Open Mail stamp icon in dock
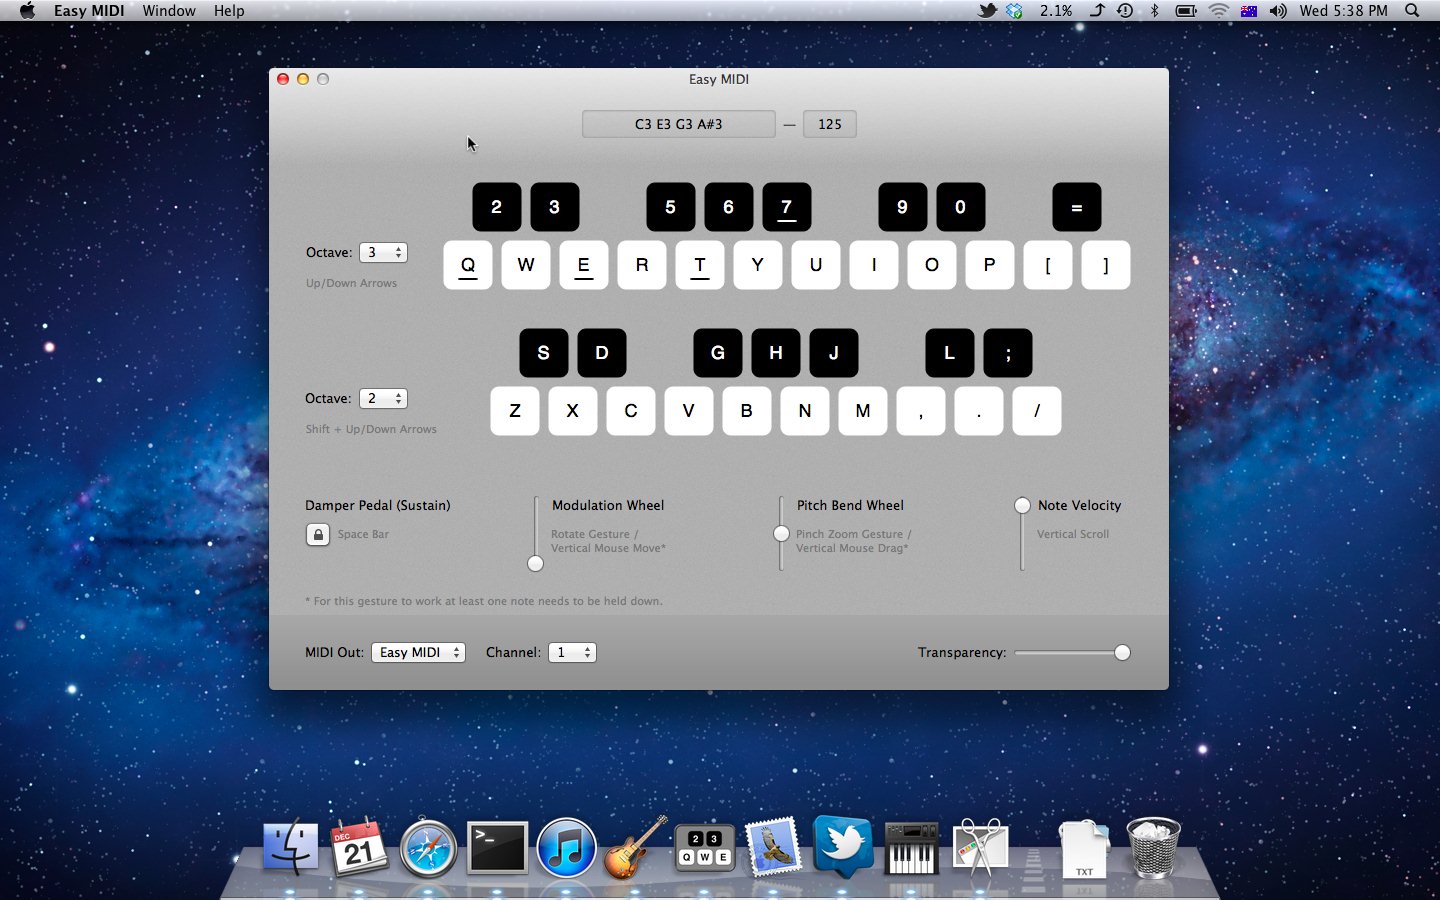Screen dimensions: 1440x900 point(773,848)
